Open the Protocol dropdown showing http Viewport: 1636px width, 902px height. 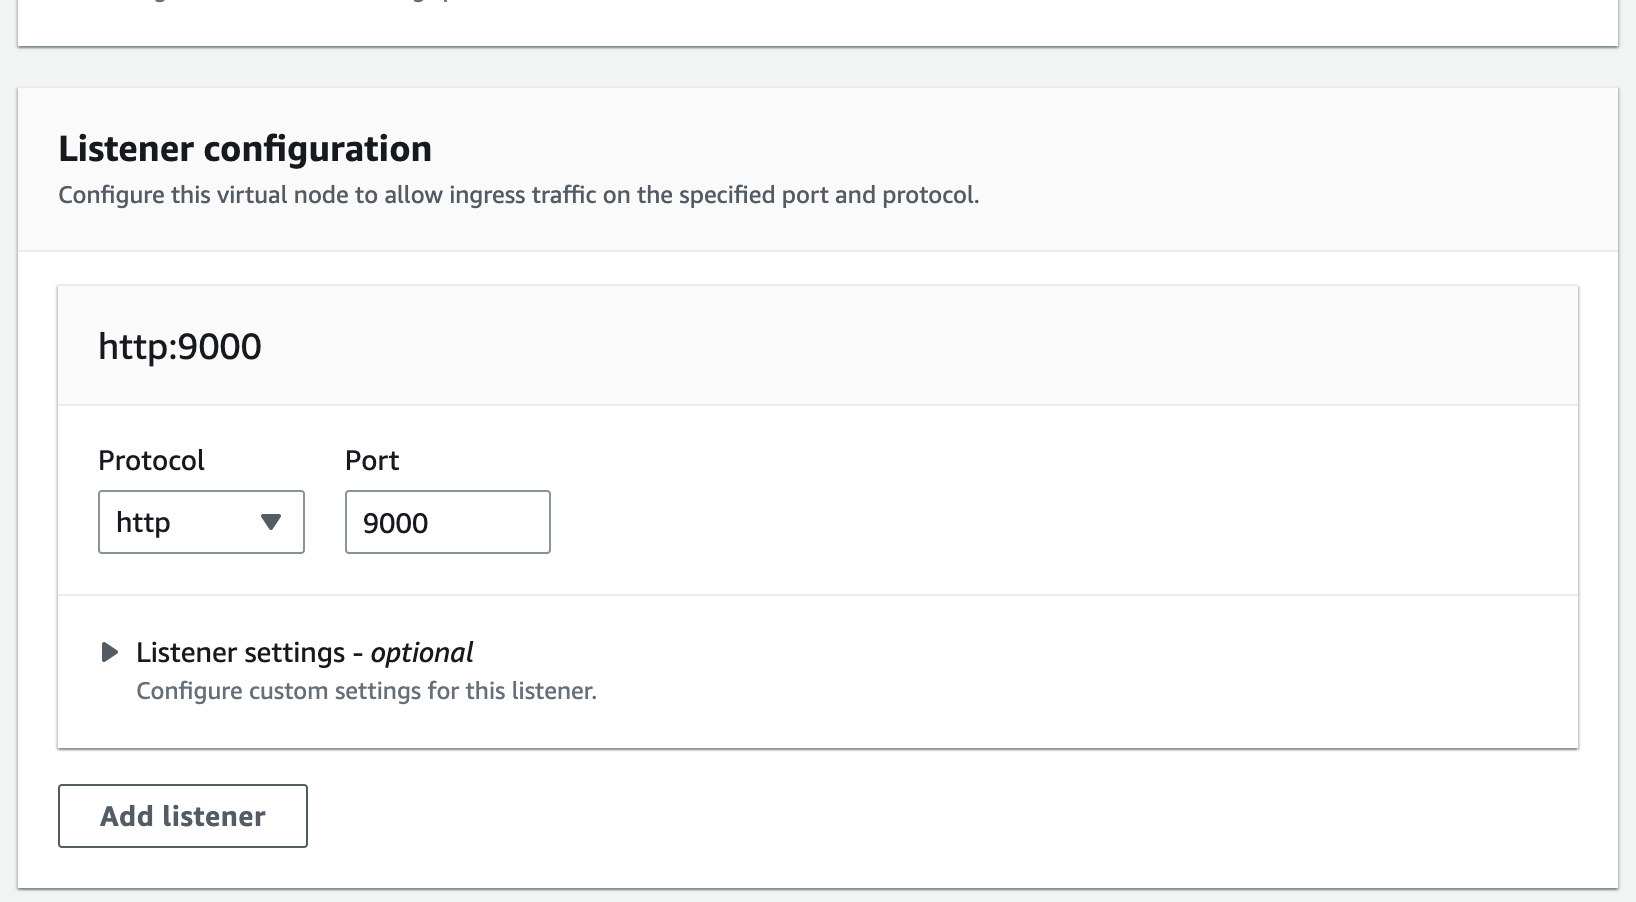[x=201, y=522]
